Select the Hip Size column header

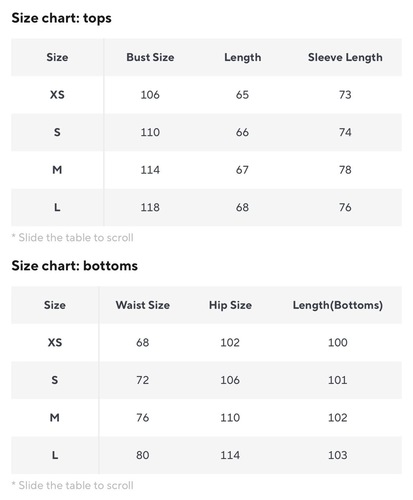coord(230,305)
